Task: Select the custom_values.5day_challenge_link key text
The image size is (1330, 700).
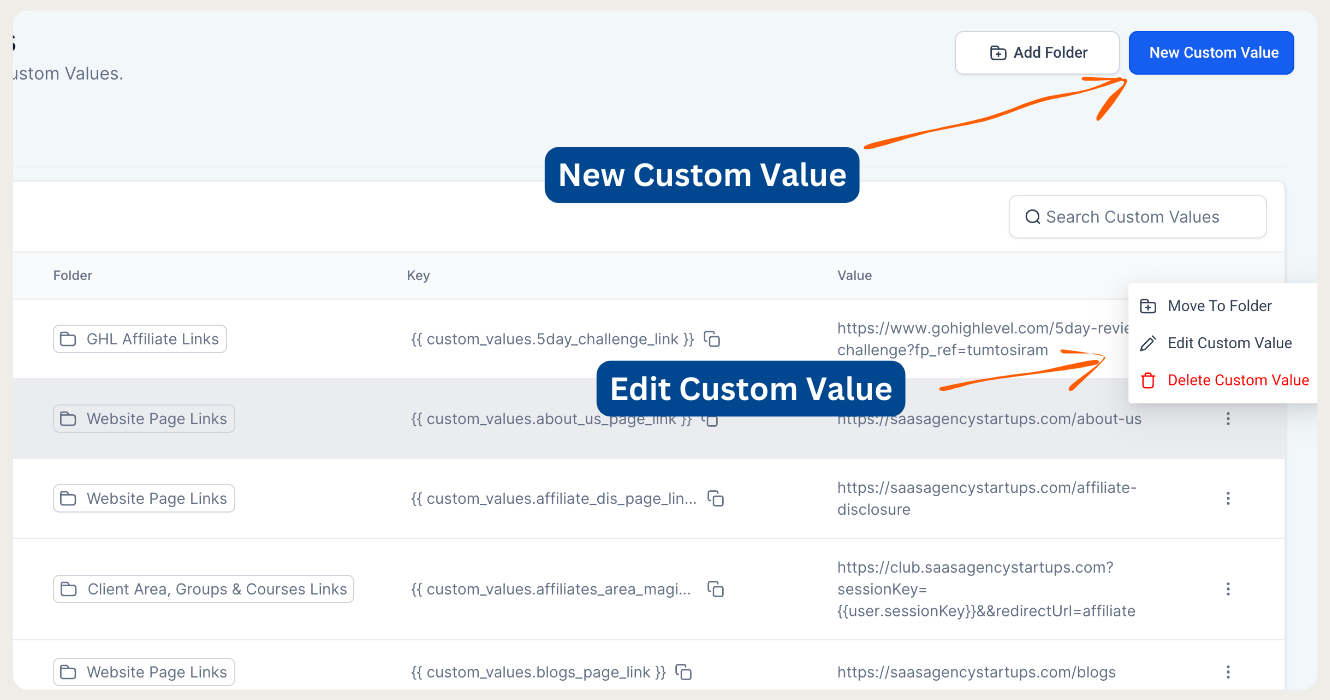Action: pos(552,339)
